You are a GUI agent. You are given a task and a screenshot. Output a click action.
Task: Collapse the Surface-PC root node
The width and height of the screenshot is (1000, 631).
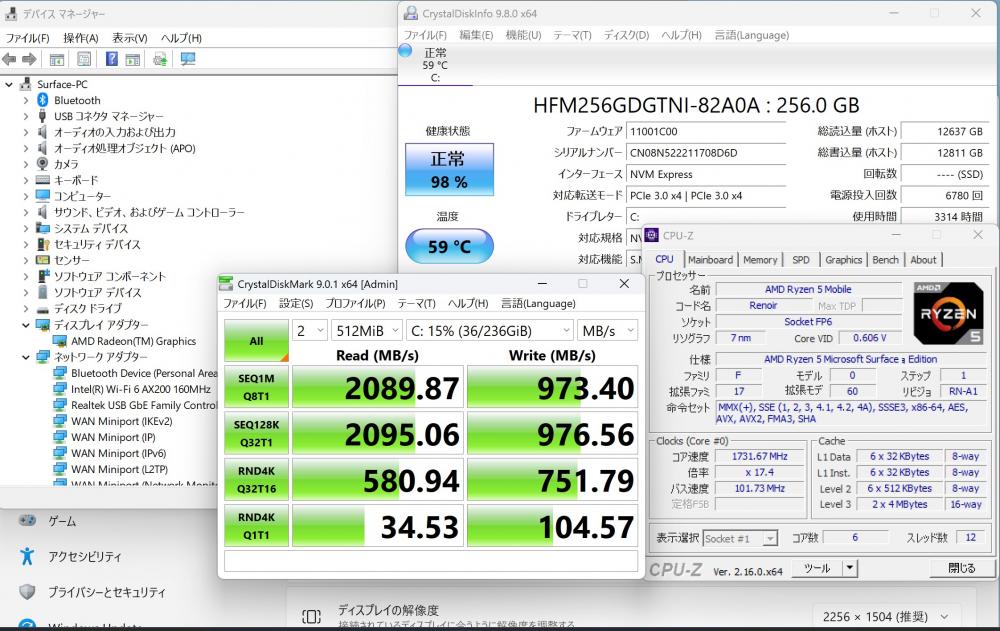(9, 84)
